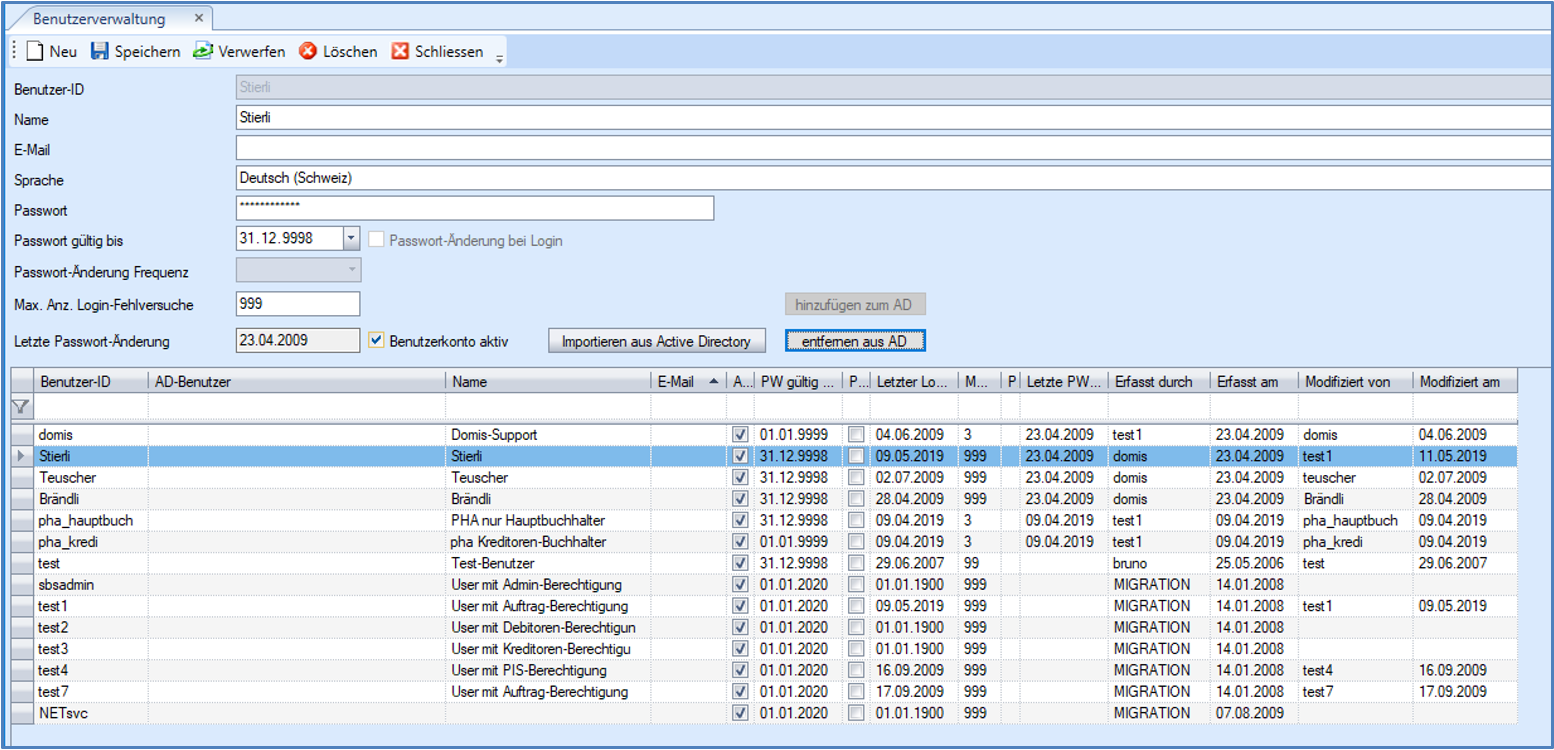Toggle active checkbox in NETsvc row

[740, 713]
